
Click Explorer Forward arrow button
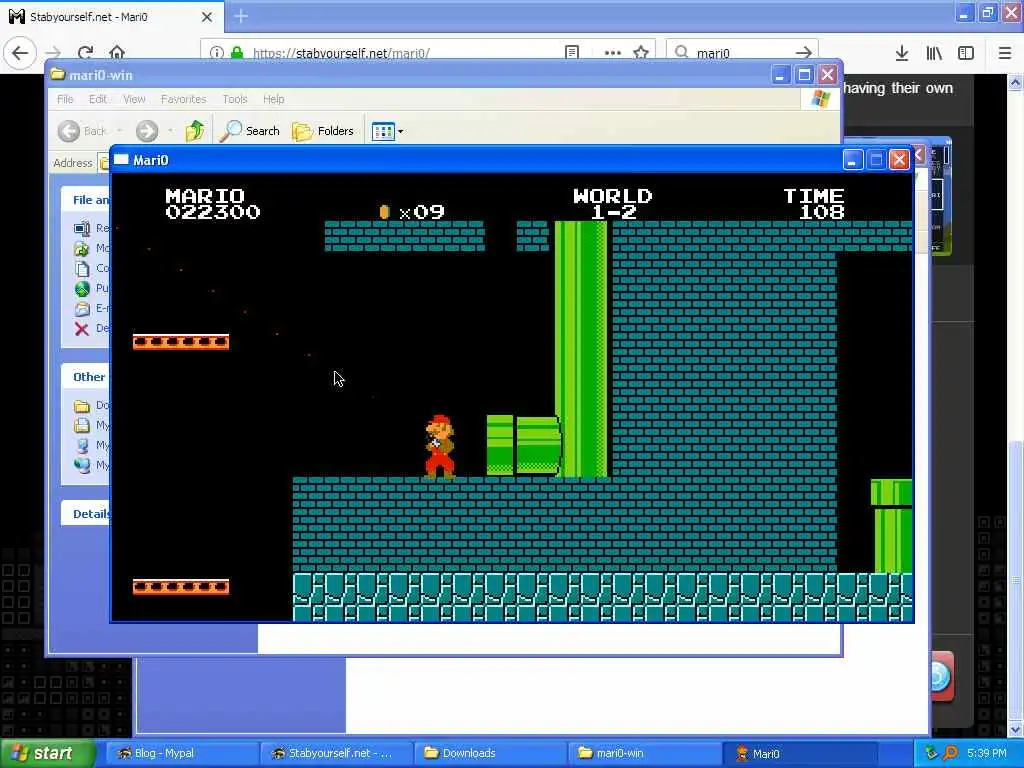147,131
